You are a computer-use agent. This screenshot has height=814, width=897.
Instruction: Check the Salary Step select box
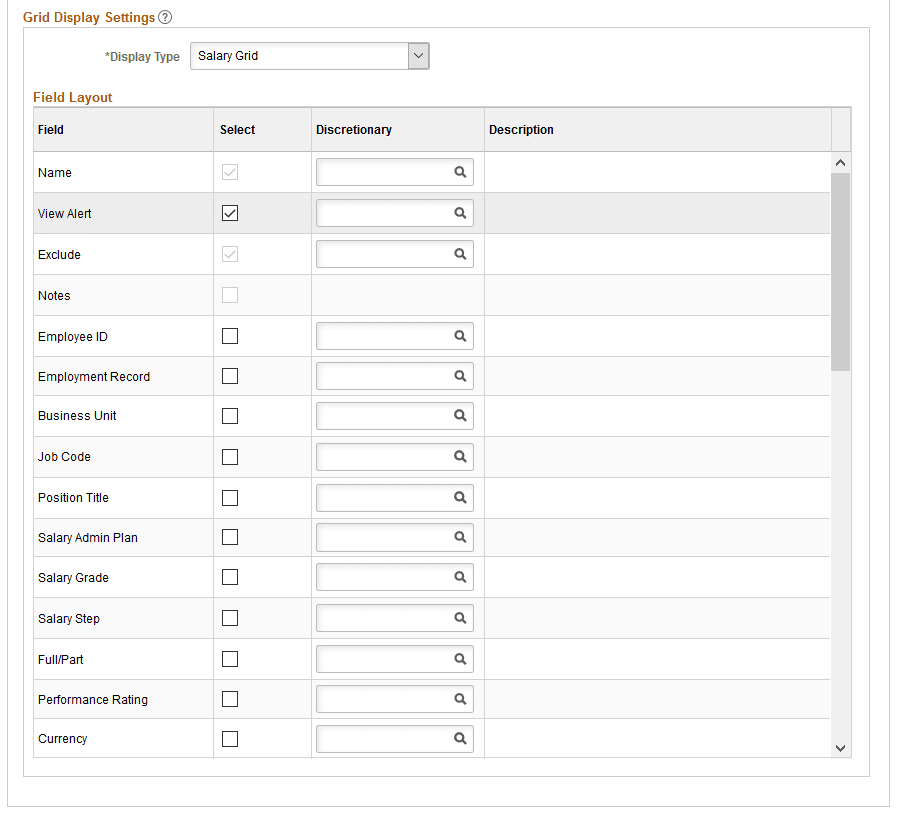[229, 618]
